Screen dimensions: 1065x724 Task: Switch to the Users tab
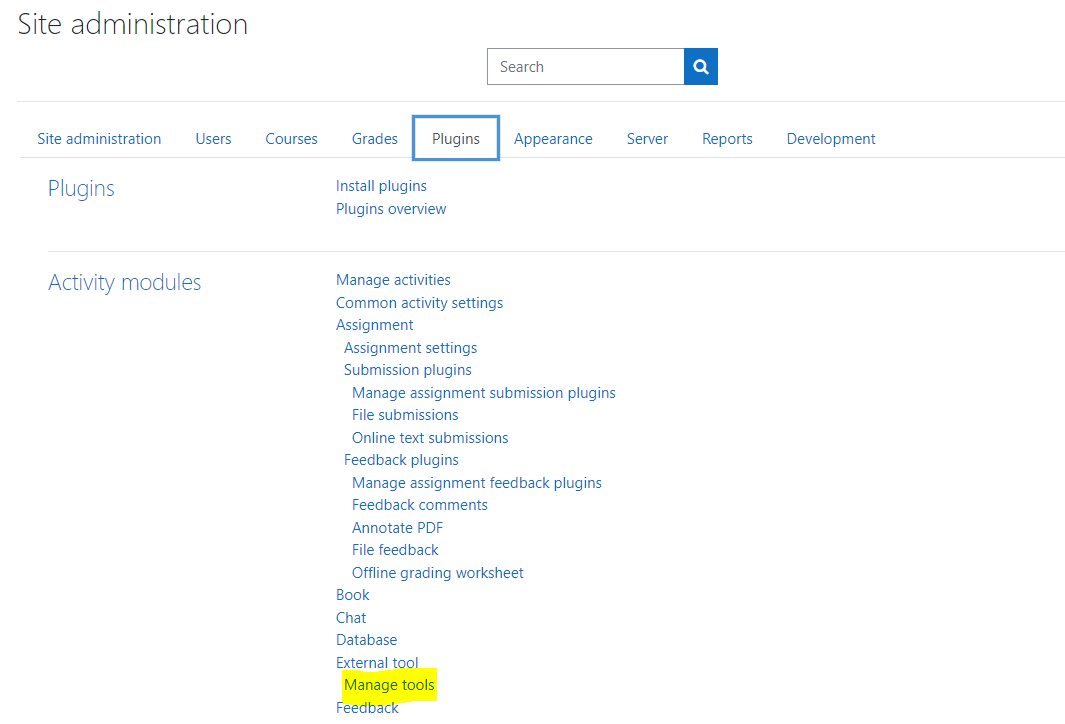click(x=213, y=139)
